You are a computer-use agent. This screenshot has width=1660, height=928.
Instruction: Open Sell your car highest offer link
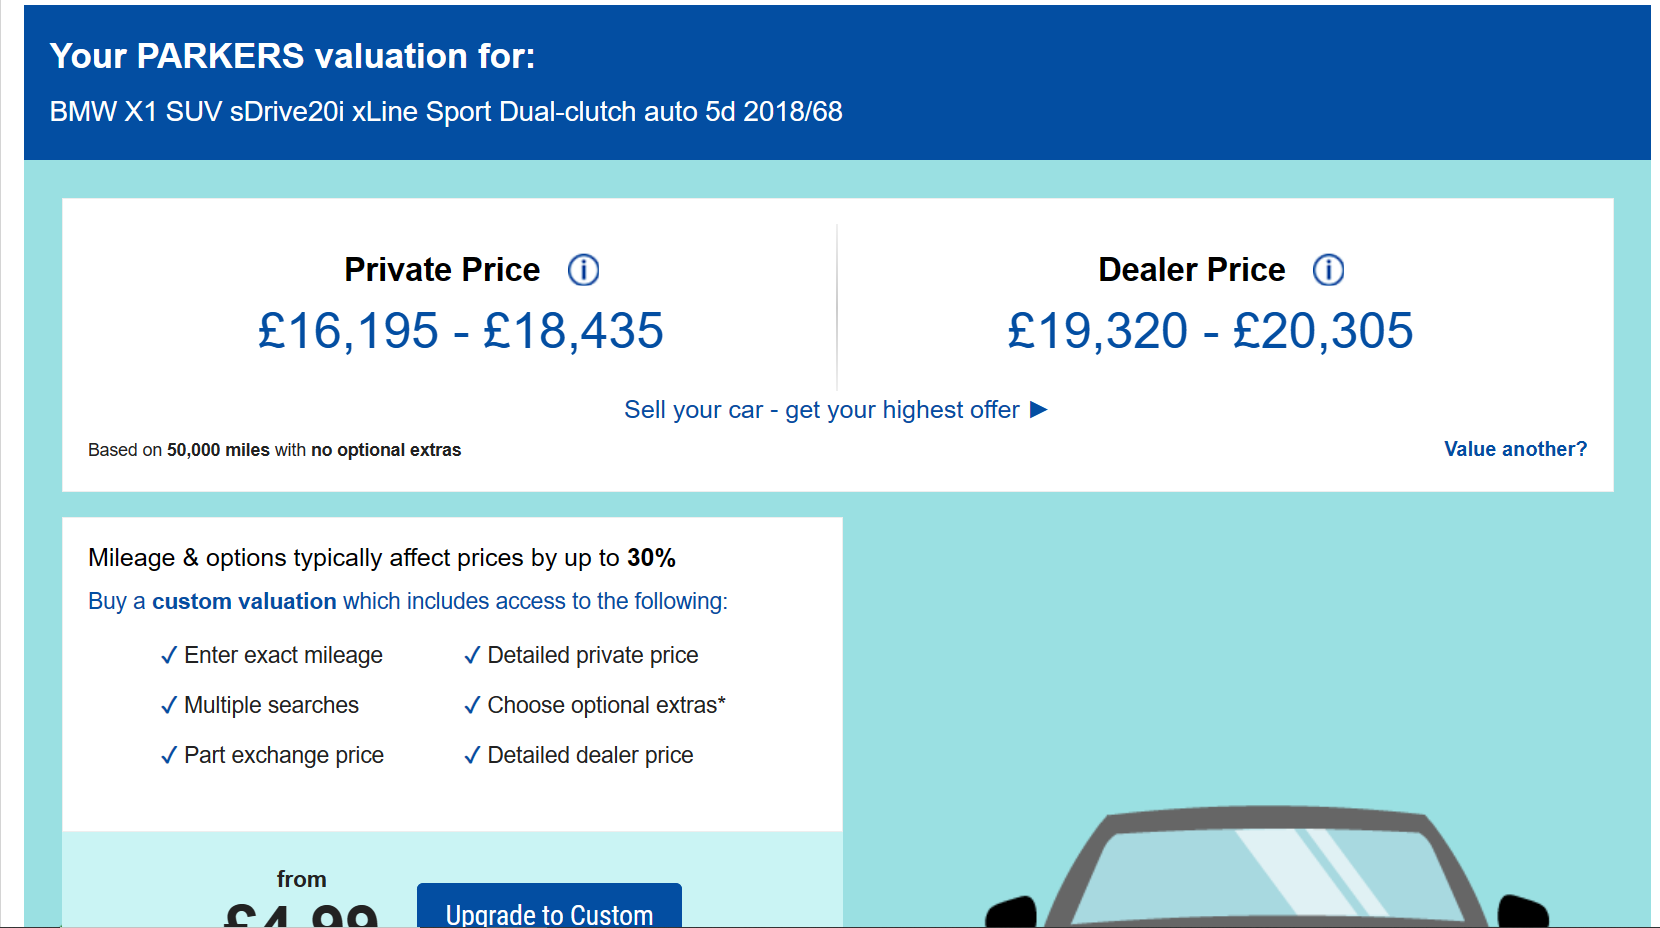pyautogui.click(x=821, y=410)
